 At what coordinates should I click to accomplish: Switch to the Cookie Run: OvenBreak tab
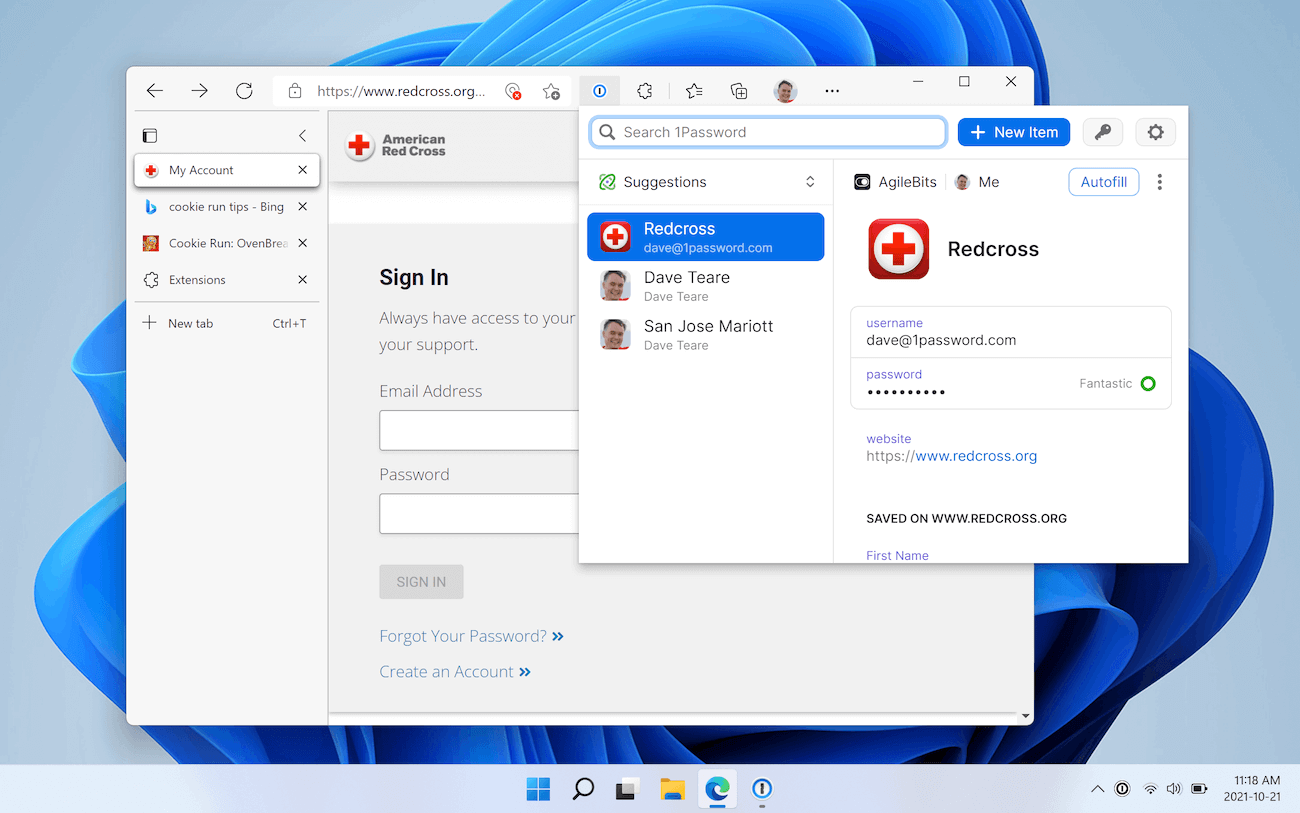[x=225, y=242]
